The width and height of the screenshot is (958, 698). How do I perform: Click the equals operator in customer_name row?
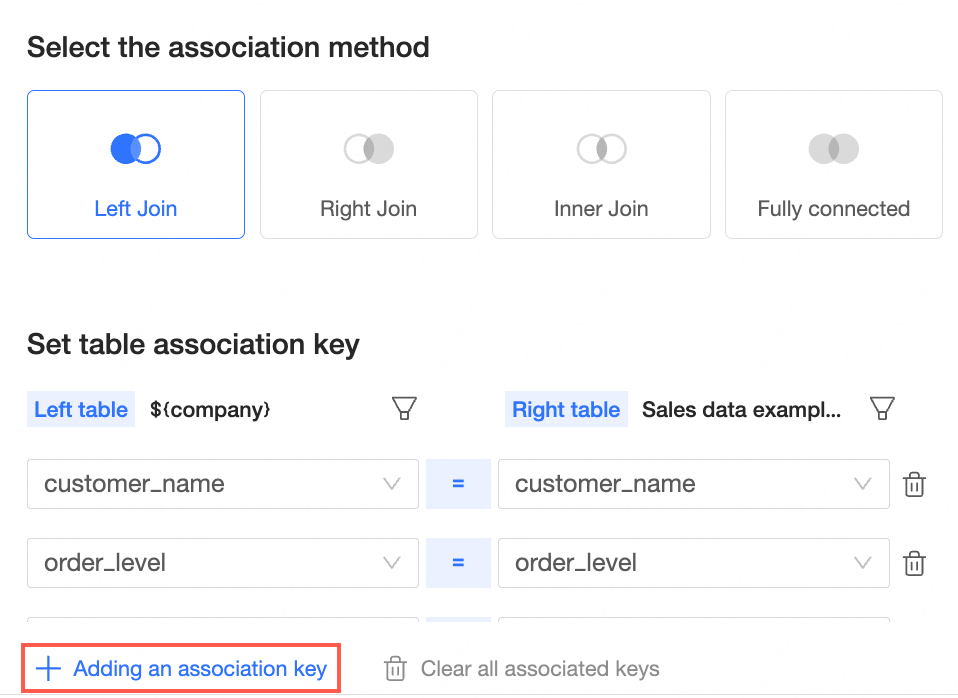coord(458,485)
